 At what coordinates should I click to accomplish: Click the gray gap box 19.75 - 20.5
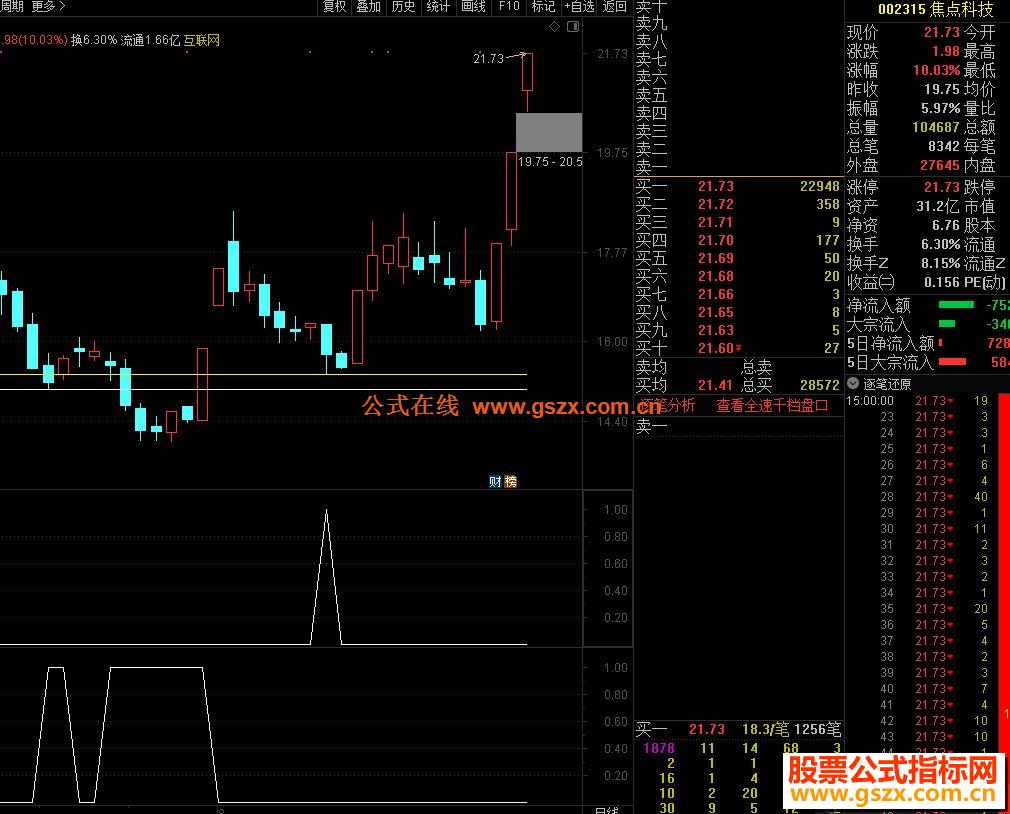click(549, 133)
